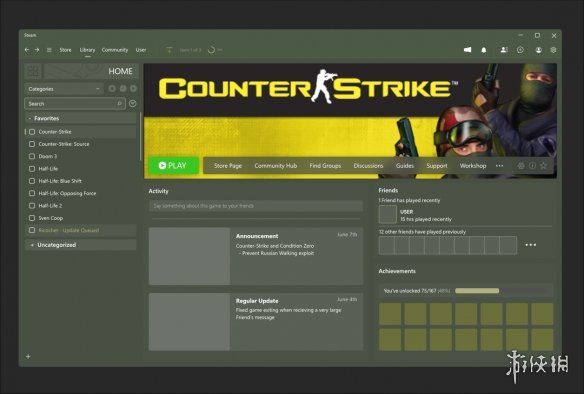Screen dimensions: 584x394
Task: Open the hamburger menu icon
Action: coord(49,50)
